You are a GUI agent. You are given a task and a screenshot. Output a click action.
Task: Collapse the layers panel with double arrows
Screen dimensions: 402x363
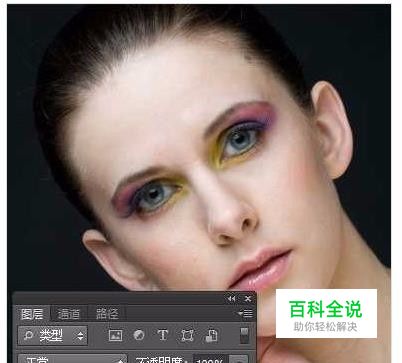pos(231,299)
